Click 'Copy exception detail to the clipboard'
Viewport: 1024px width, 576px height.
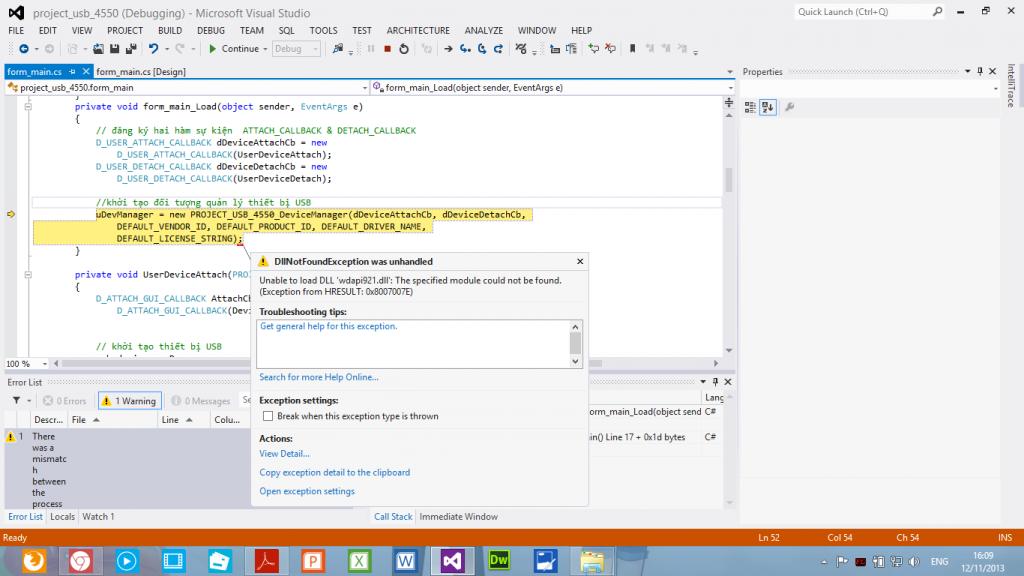point(334,472)
